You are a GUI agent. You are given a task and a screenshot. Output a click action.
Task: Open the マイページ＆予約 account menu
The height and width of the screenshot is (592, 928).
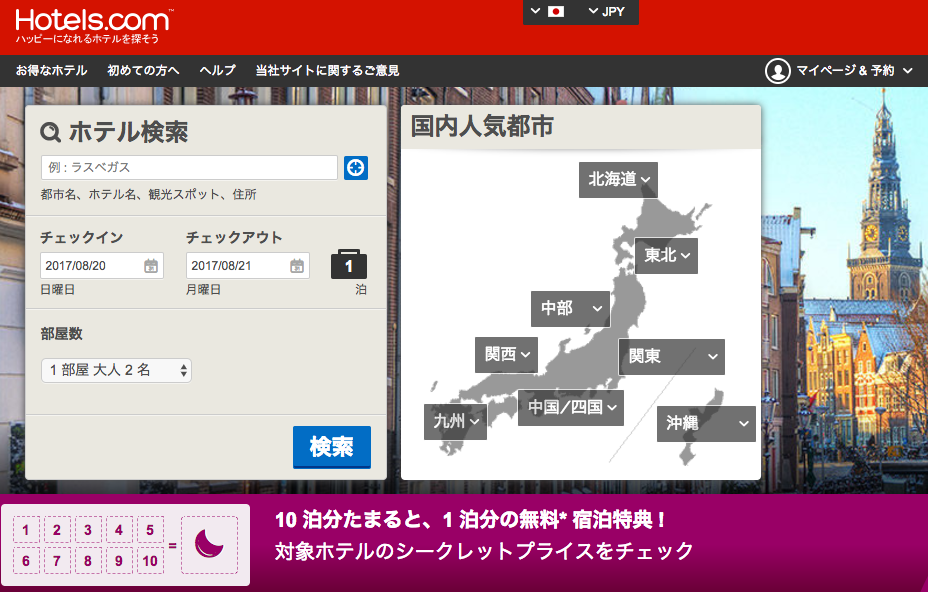point(840,71)
